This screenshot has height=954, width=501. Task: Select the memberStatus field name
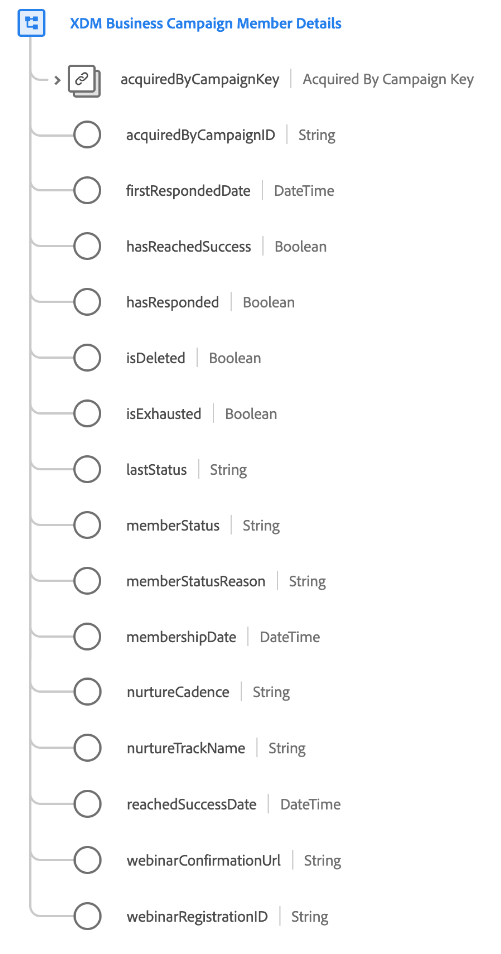(173, 526)
